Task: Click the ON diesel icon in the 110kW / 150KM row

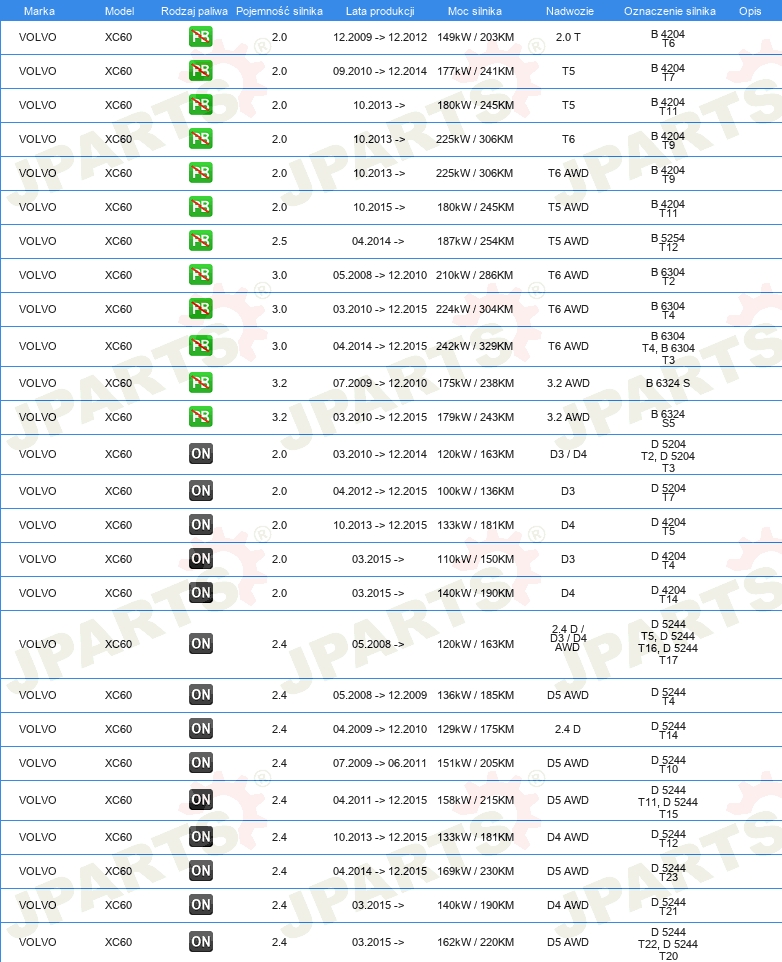Action: (x=201, y=559)
